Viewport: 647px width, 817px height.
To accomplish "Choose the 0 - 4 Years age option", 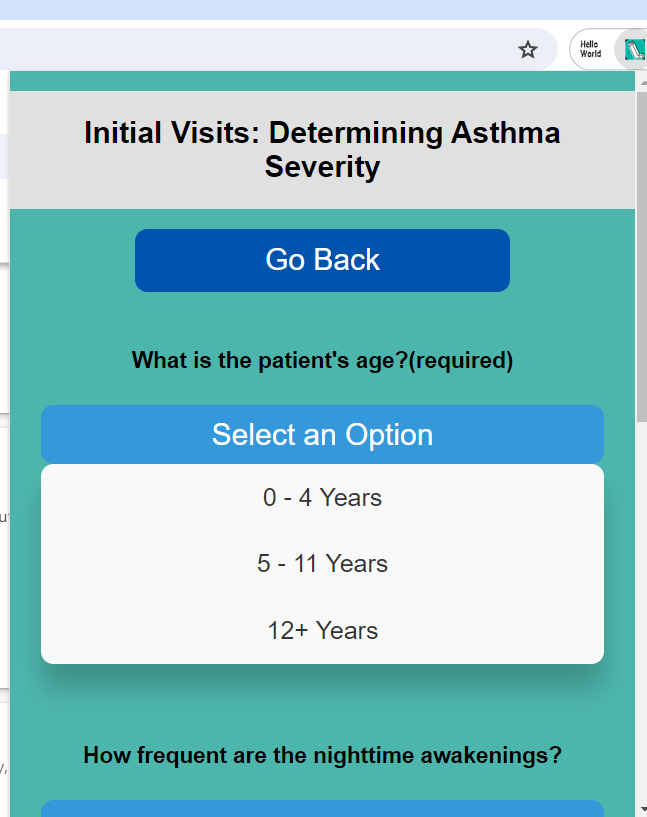I will (x=322, y=498).
